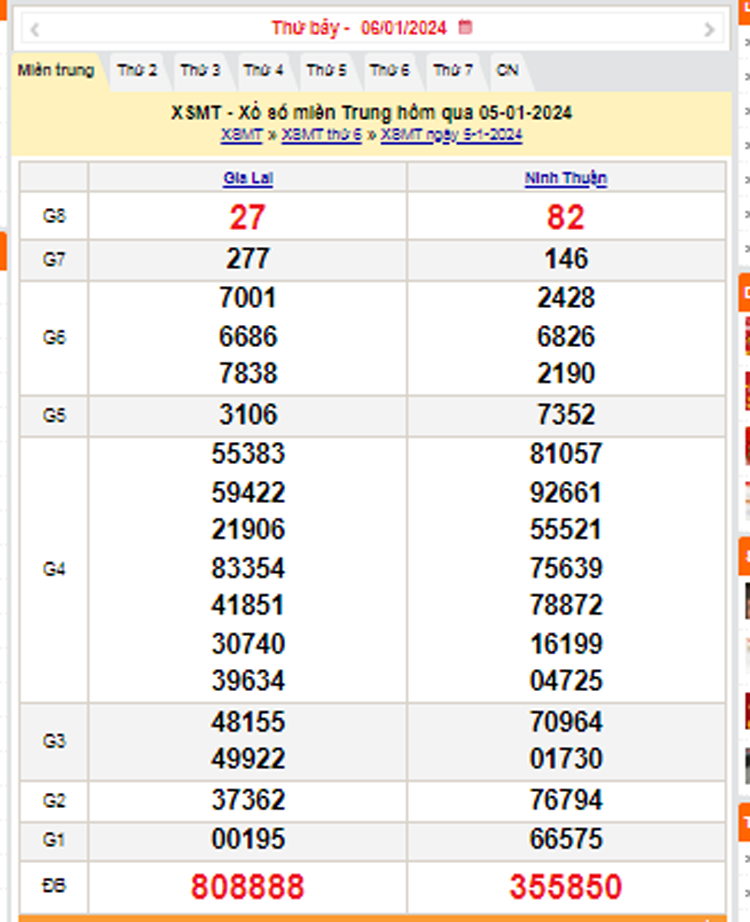Click G4 number 39634
Image resolution: width=750 pixels, height=922 pixels.
[248, 680]
